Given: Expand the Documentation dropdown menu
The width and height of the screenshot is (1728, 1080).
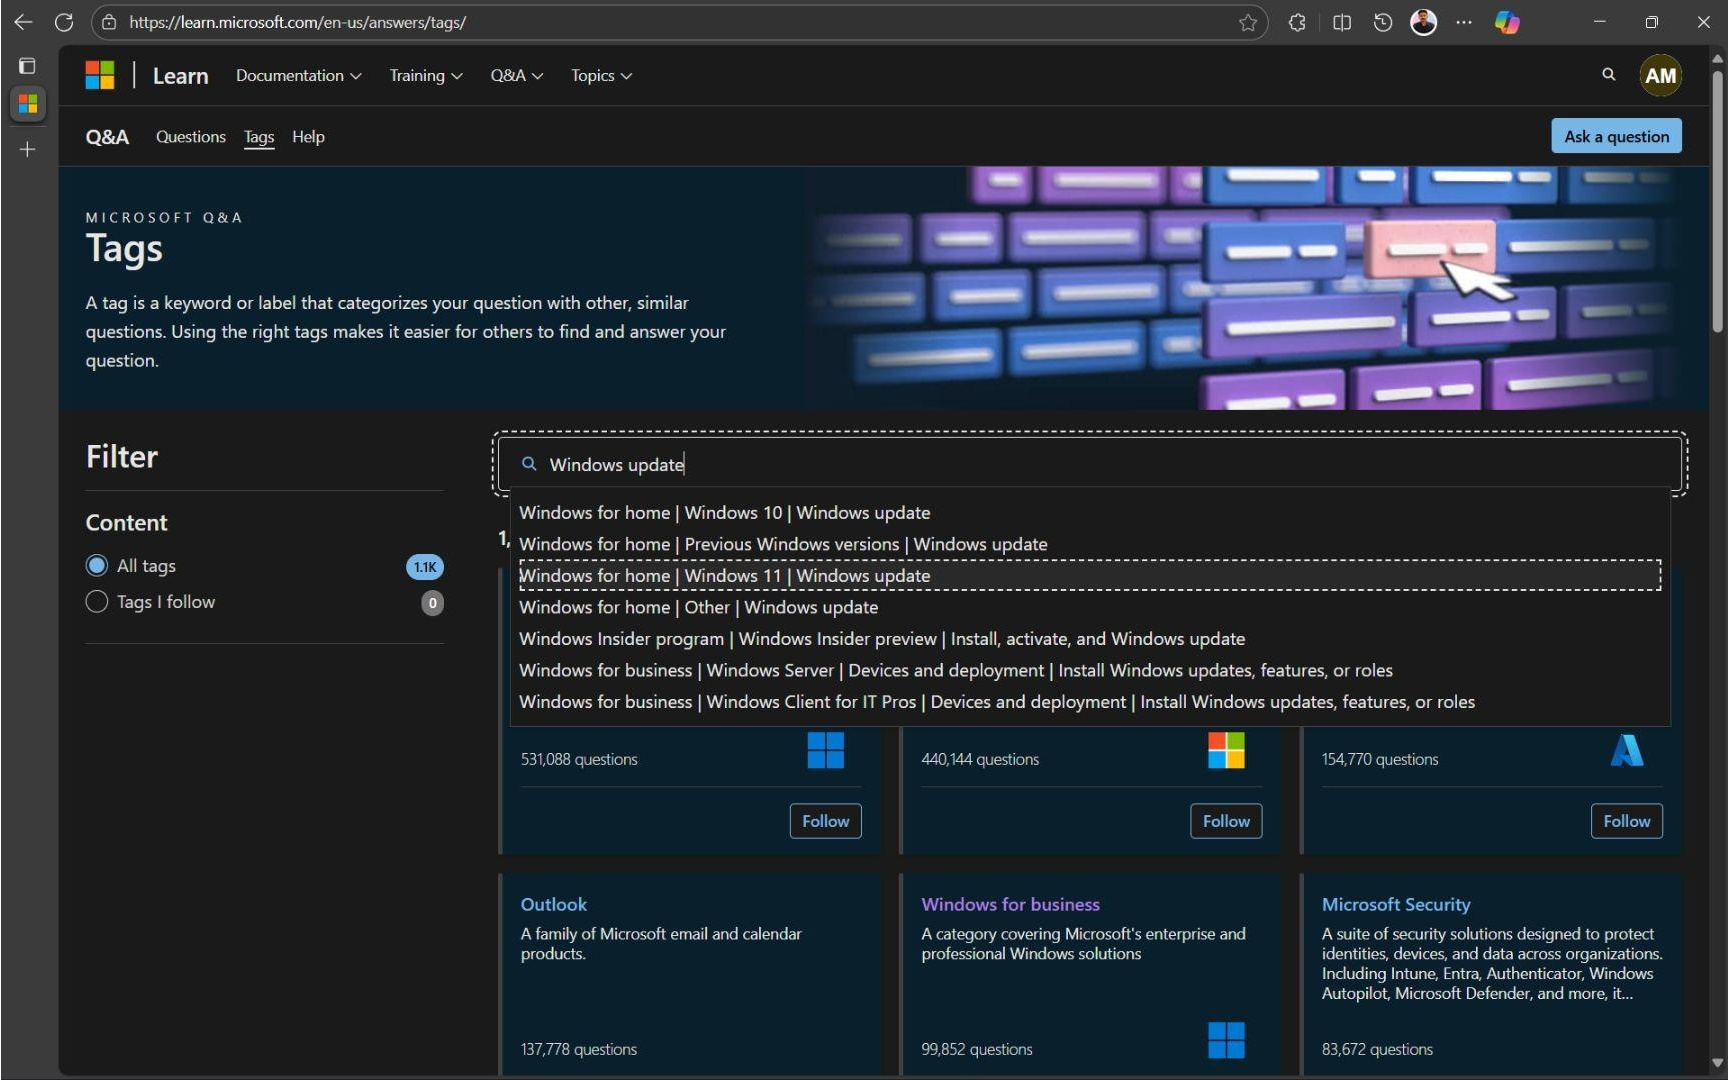Looking at the screenshot, I should pyautogui.click(x=298, y=76).
